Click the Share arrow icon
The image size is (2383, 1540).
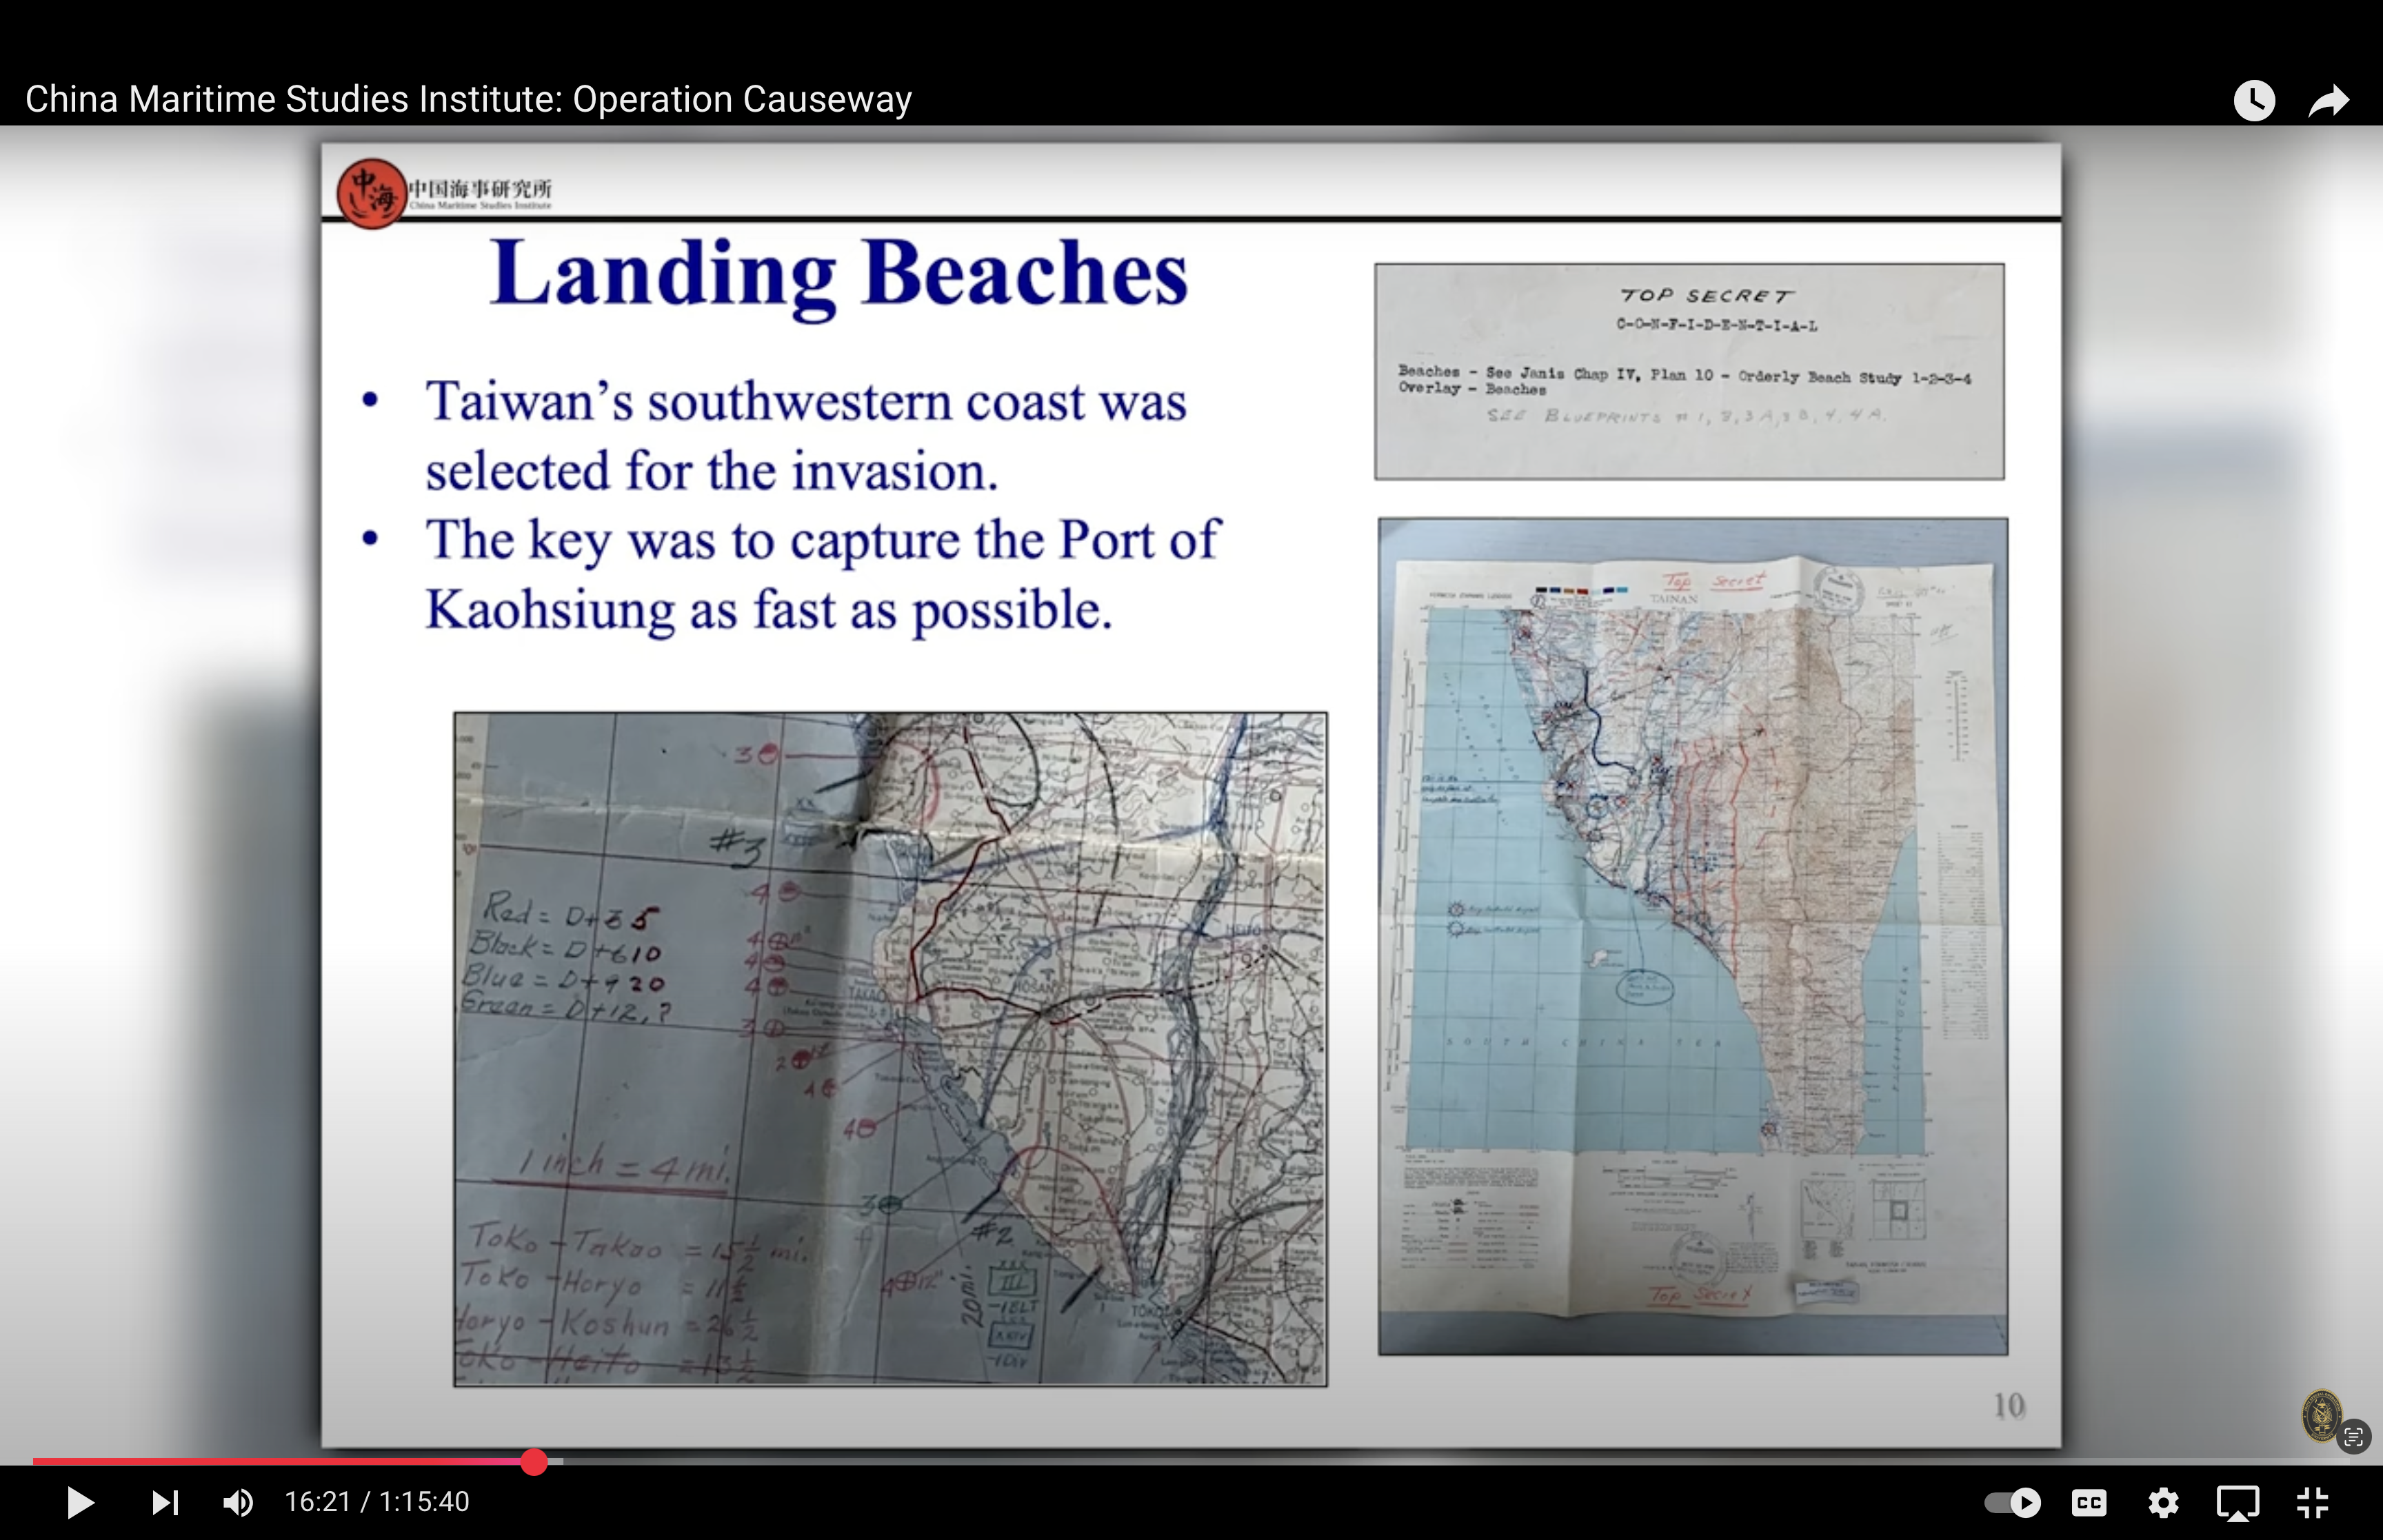pyautogui.click(x=2329, y=100)
